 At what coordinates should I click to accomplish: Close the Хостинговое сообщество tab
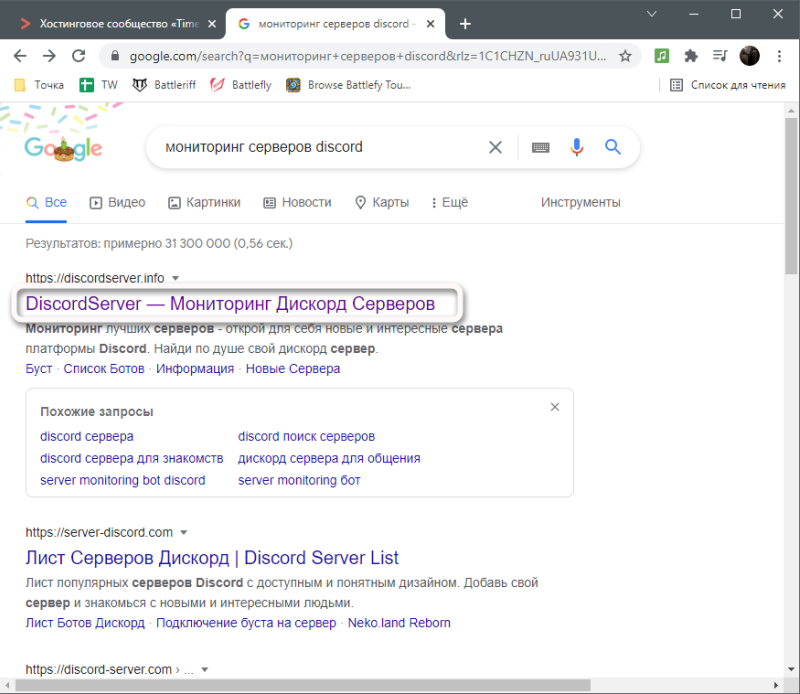point(212,23)
